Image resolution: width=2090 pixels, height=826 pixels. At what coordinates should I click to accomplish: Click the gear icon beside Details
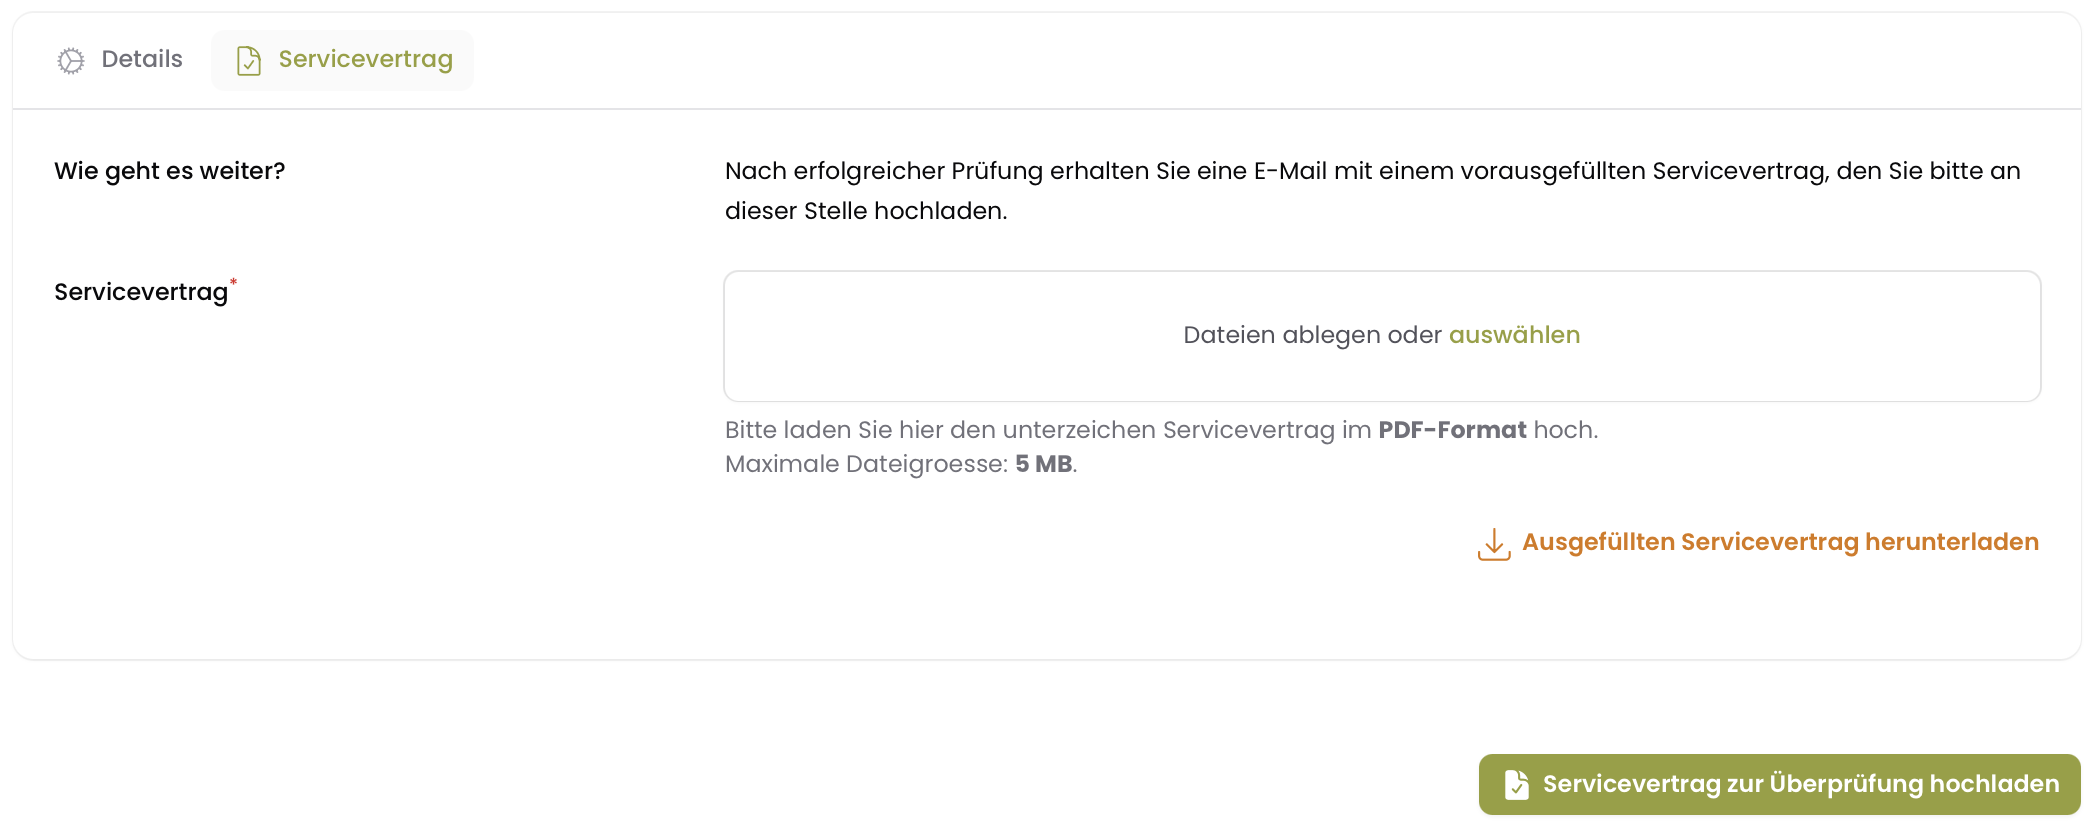tap(71, 61)
